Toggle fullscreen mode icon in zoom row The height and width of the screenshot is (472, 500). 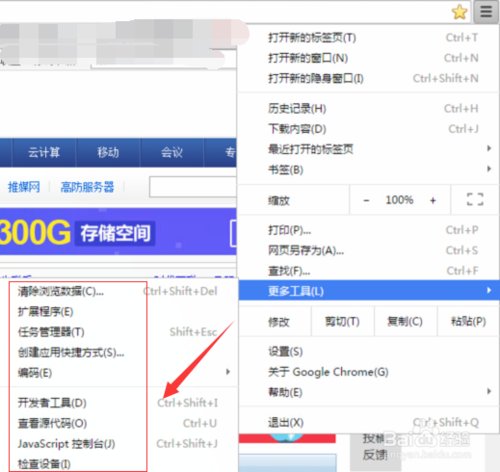click(x=475, y=199)
